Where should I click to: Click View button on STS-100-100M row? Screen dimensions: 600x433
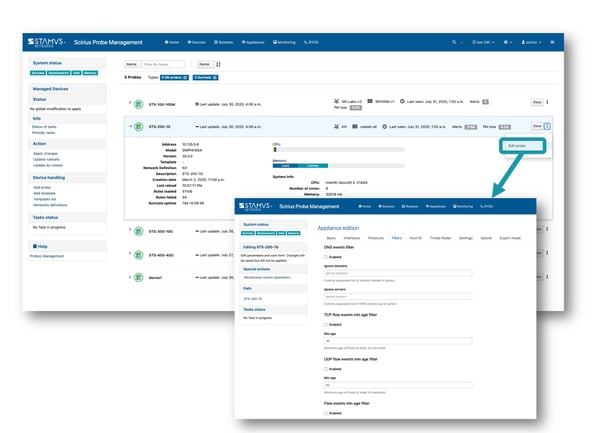click(537, 102)
